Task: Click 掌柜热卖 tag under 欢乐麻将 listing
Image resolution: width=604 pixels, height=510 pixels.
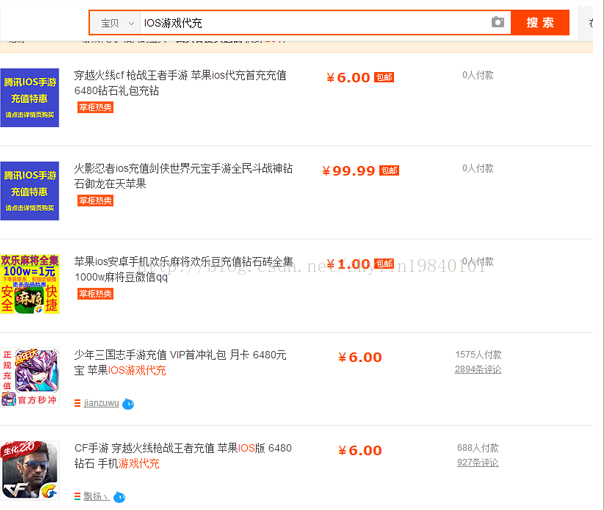Action: (95, 294)
